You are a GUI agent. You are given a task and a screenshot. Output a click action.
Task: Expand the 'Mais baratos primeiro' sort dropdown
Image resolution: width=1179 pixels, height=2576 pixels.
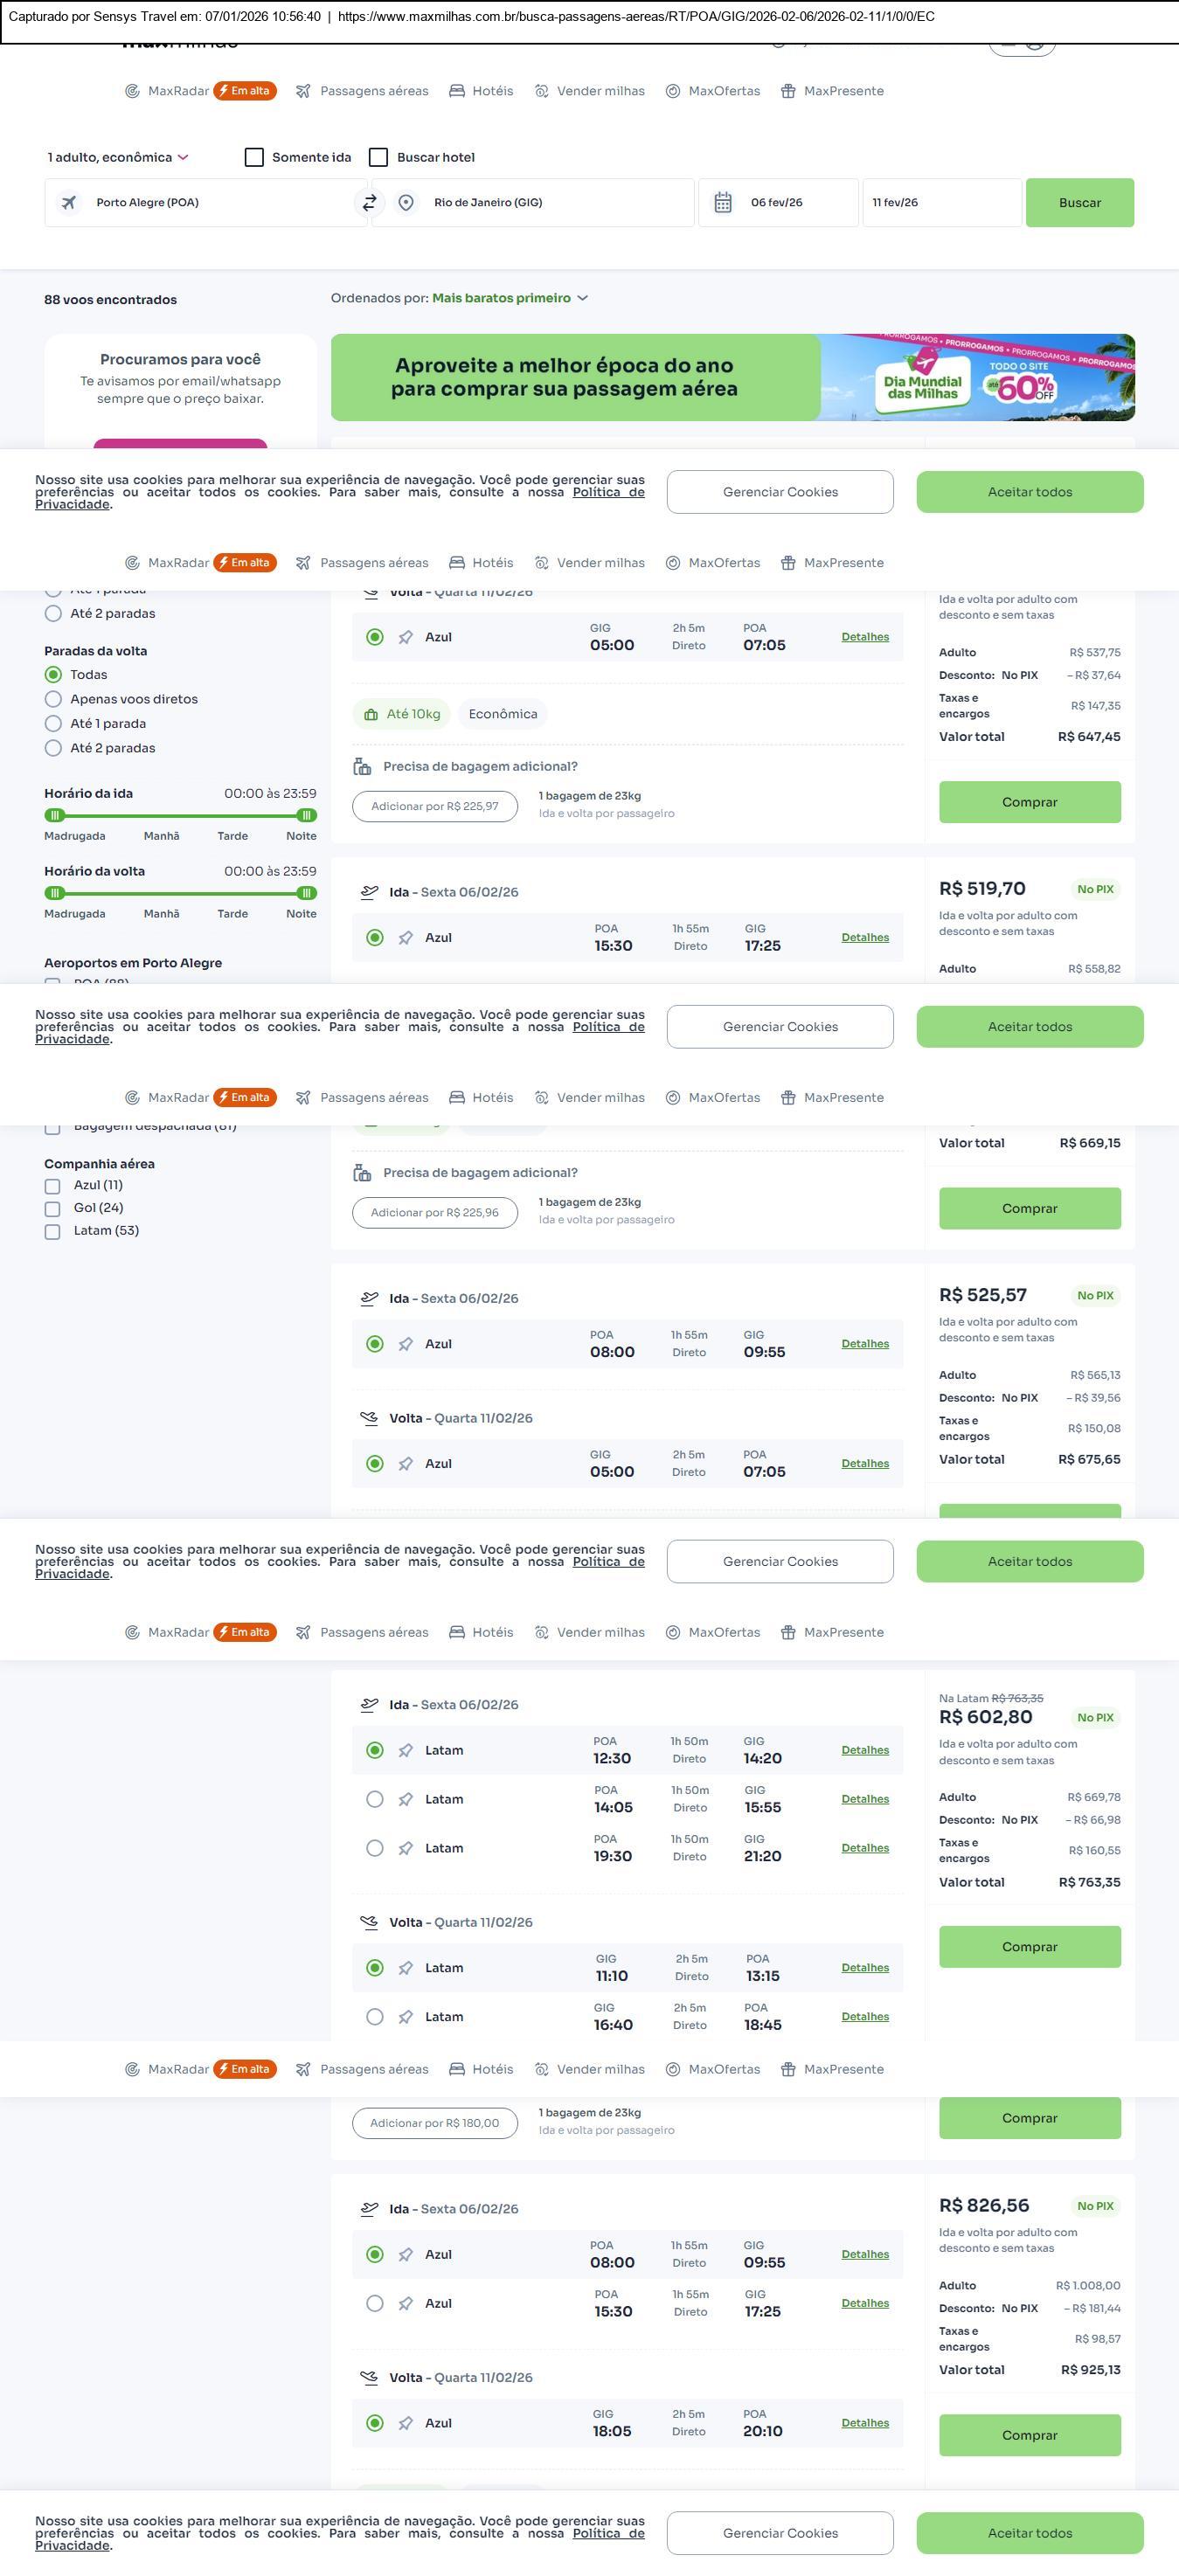[510, 298]
